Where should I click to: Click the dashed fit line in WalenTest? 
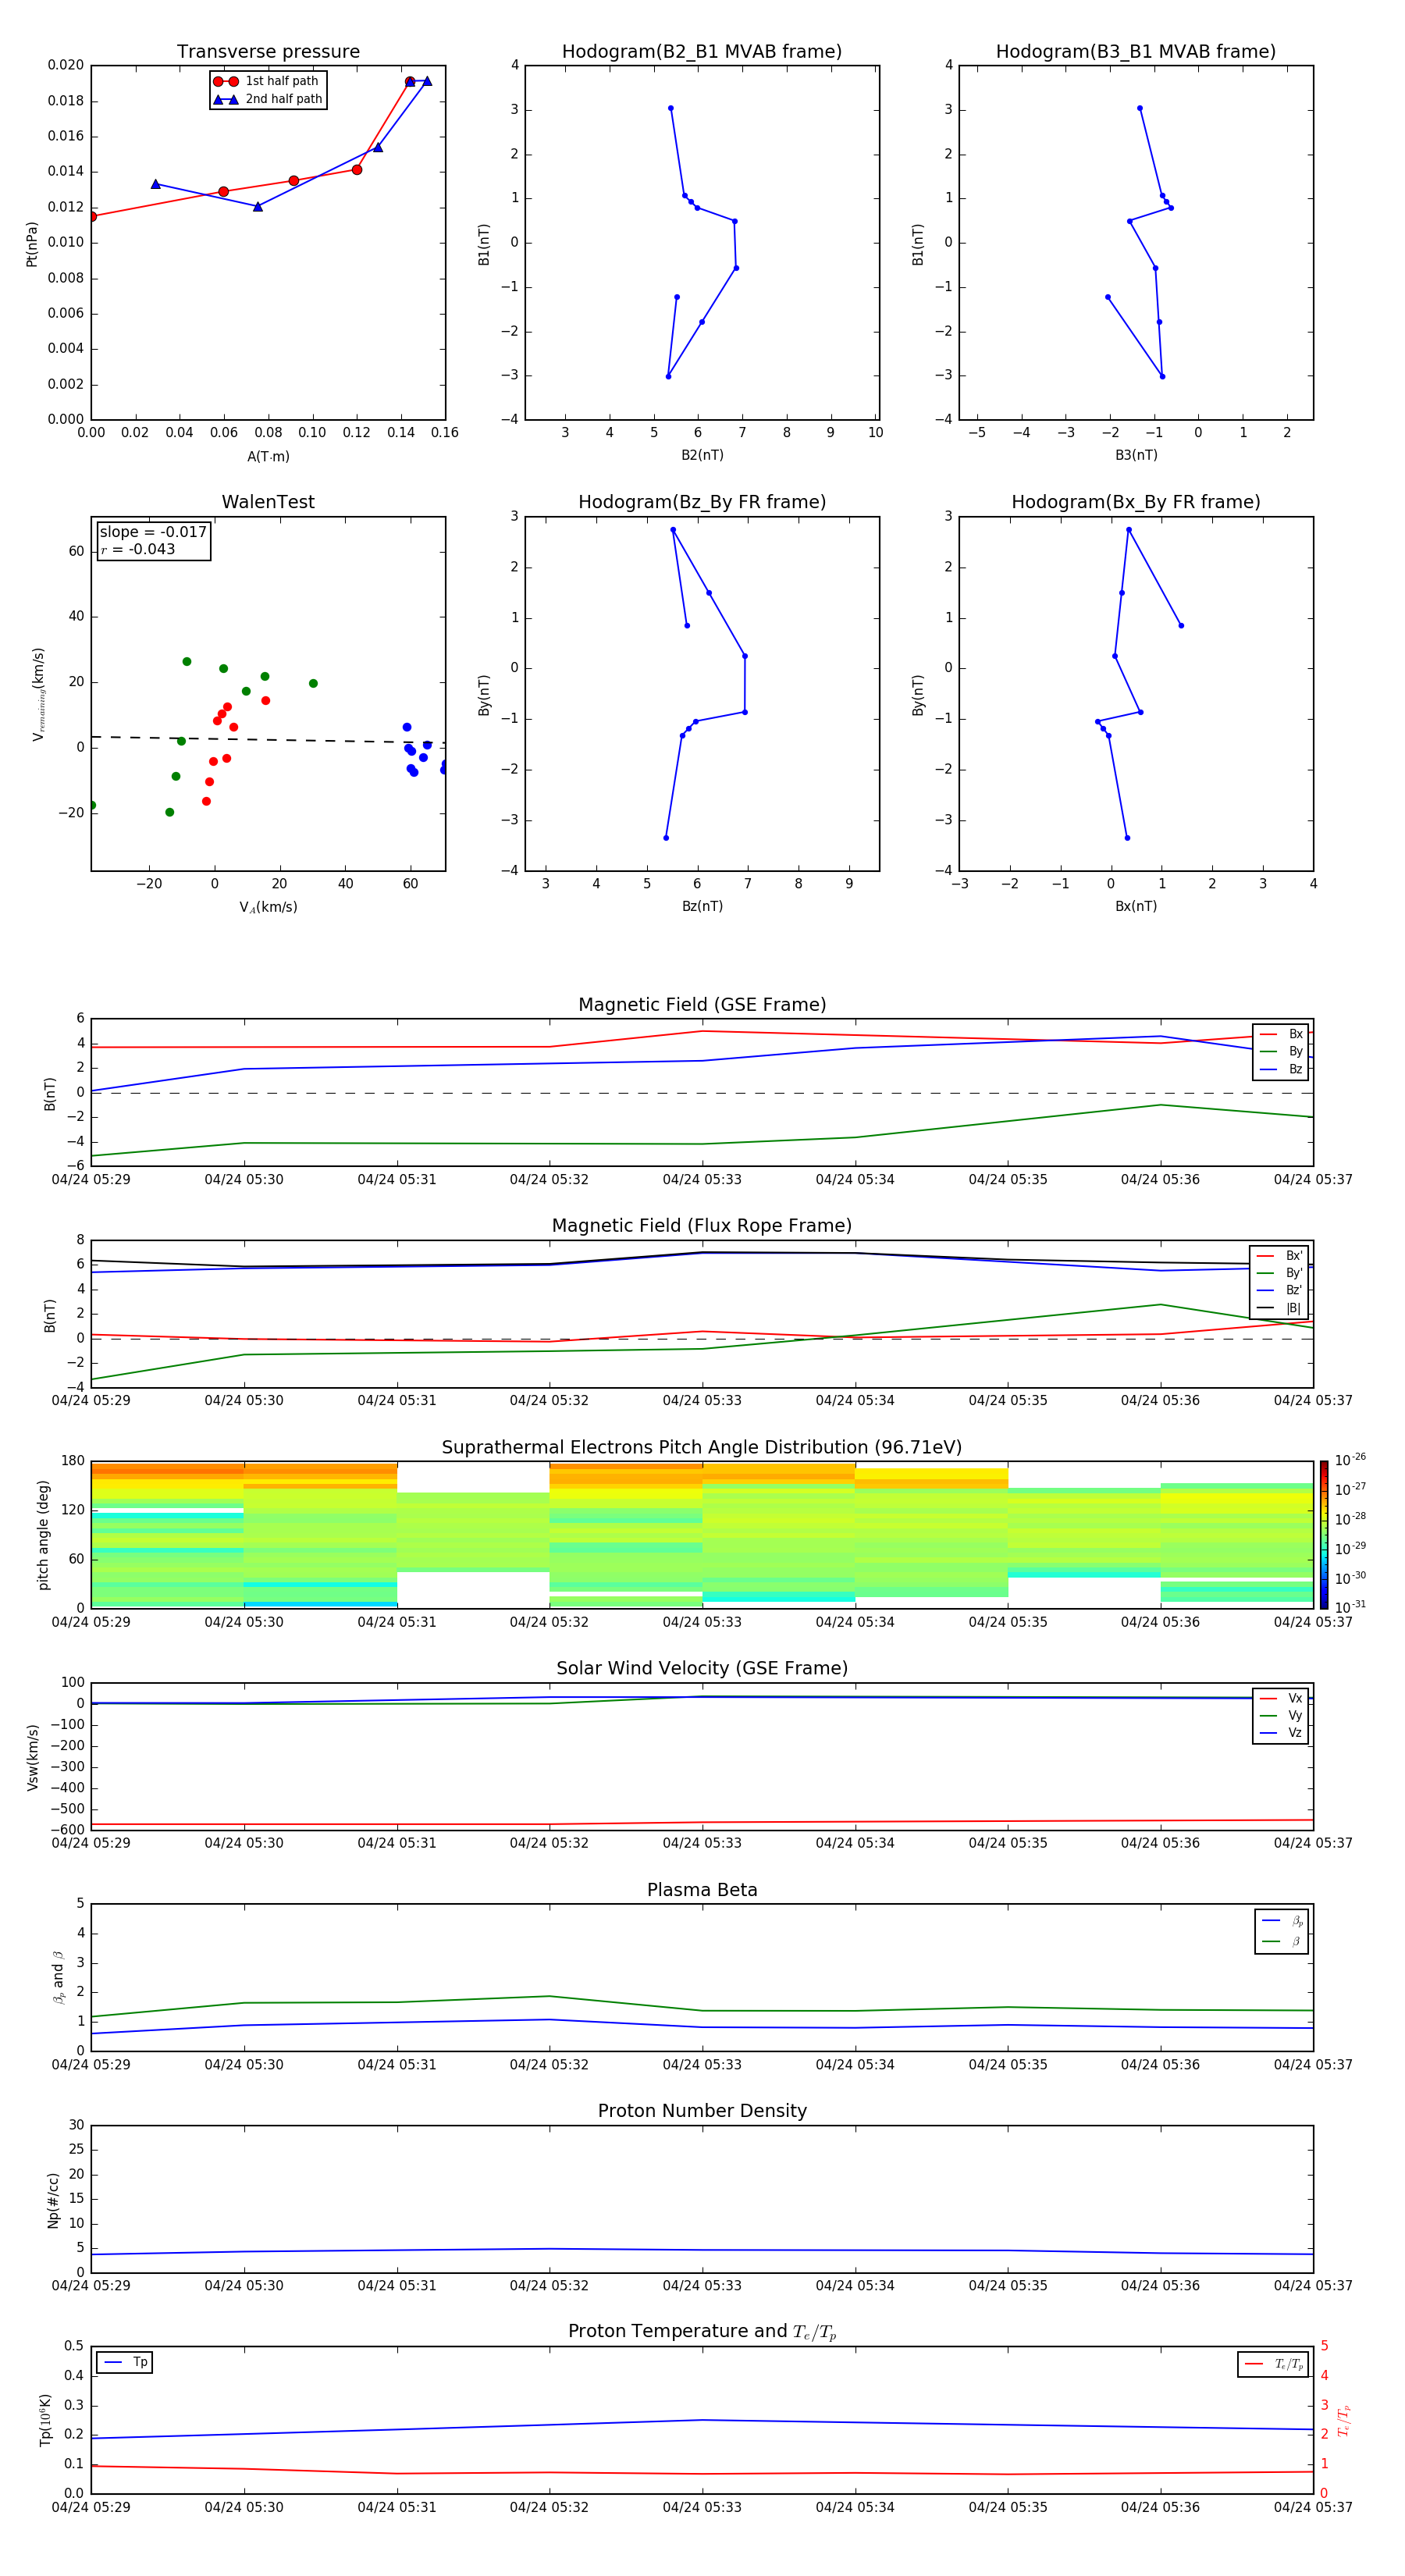[268, 740]
